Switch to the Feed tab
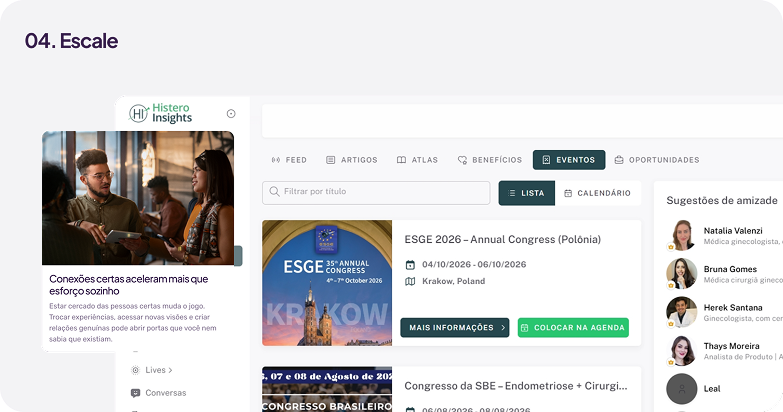783x412 pixels. click(x=289, y=160)
